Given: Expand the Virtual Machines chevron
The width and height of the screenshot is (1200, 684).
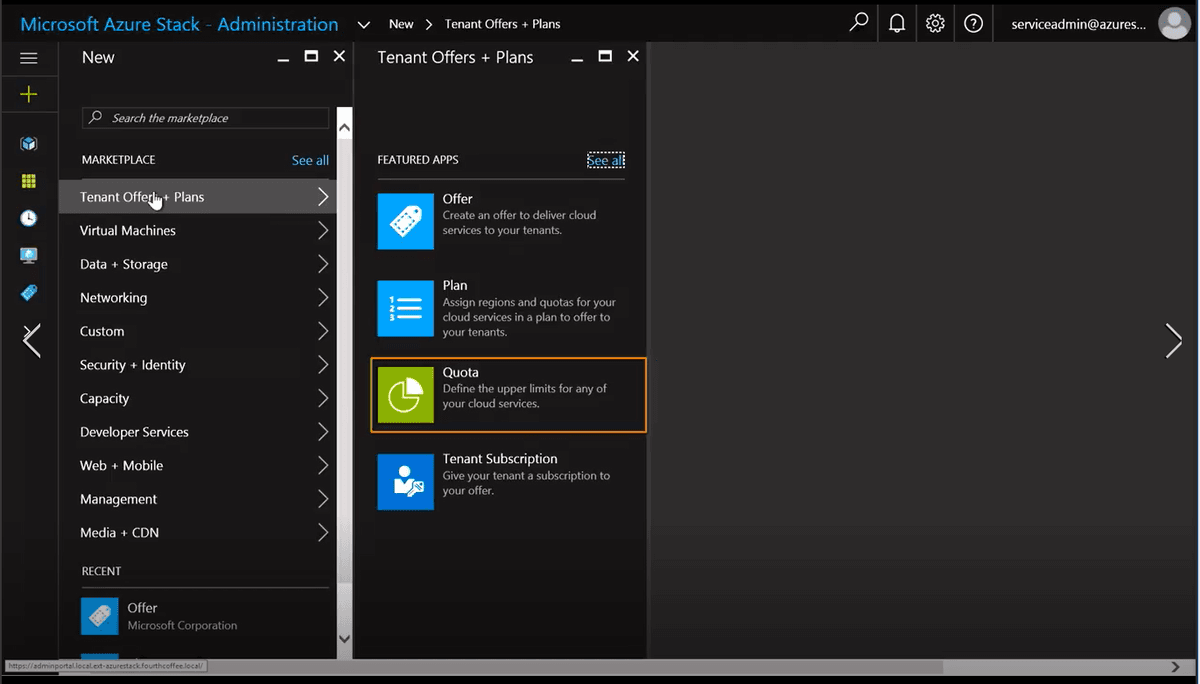Looking at the screenshot, I should coord(323,231).
